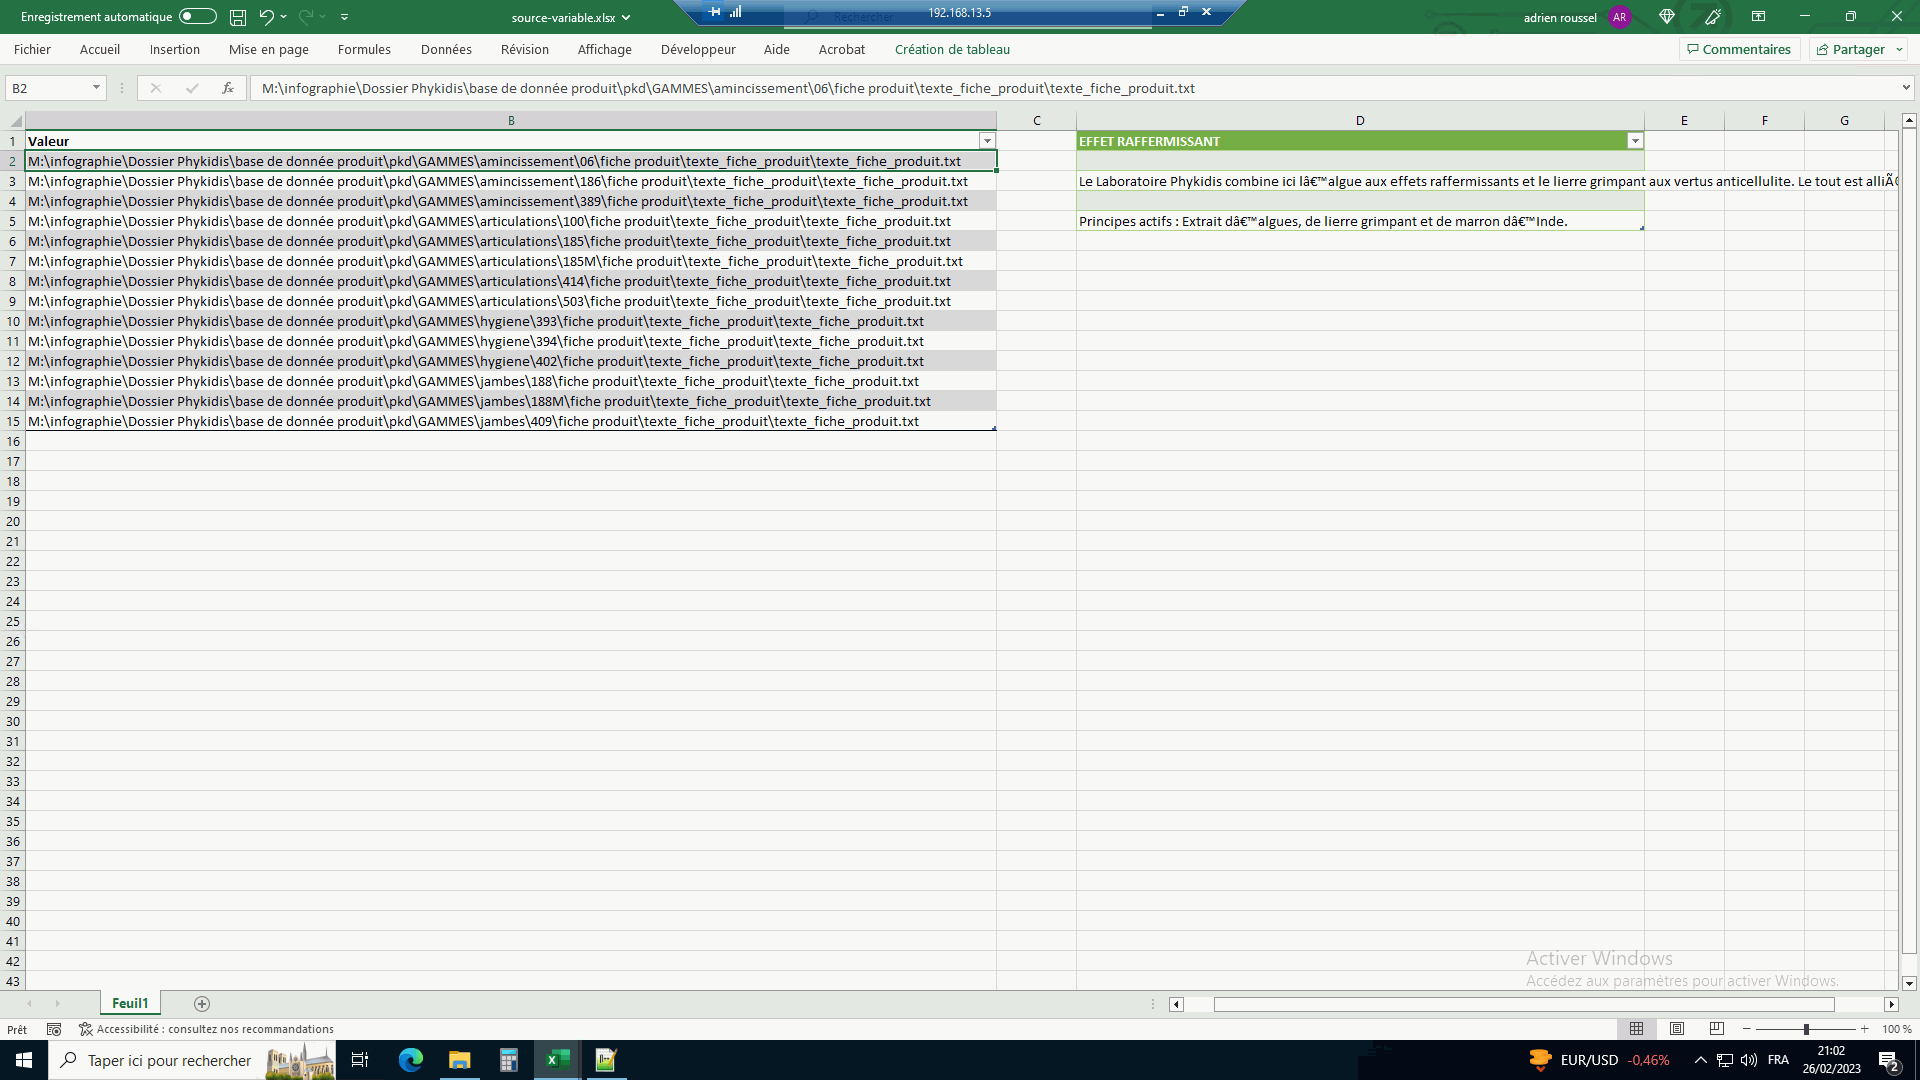Screen dimensions: 1920x1080
Task: Click the Insert Function fx icon
Action: 228,88
